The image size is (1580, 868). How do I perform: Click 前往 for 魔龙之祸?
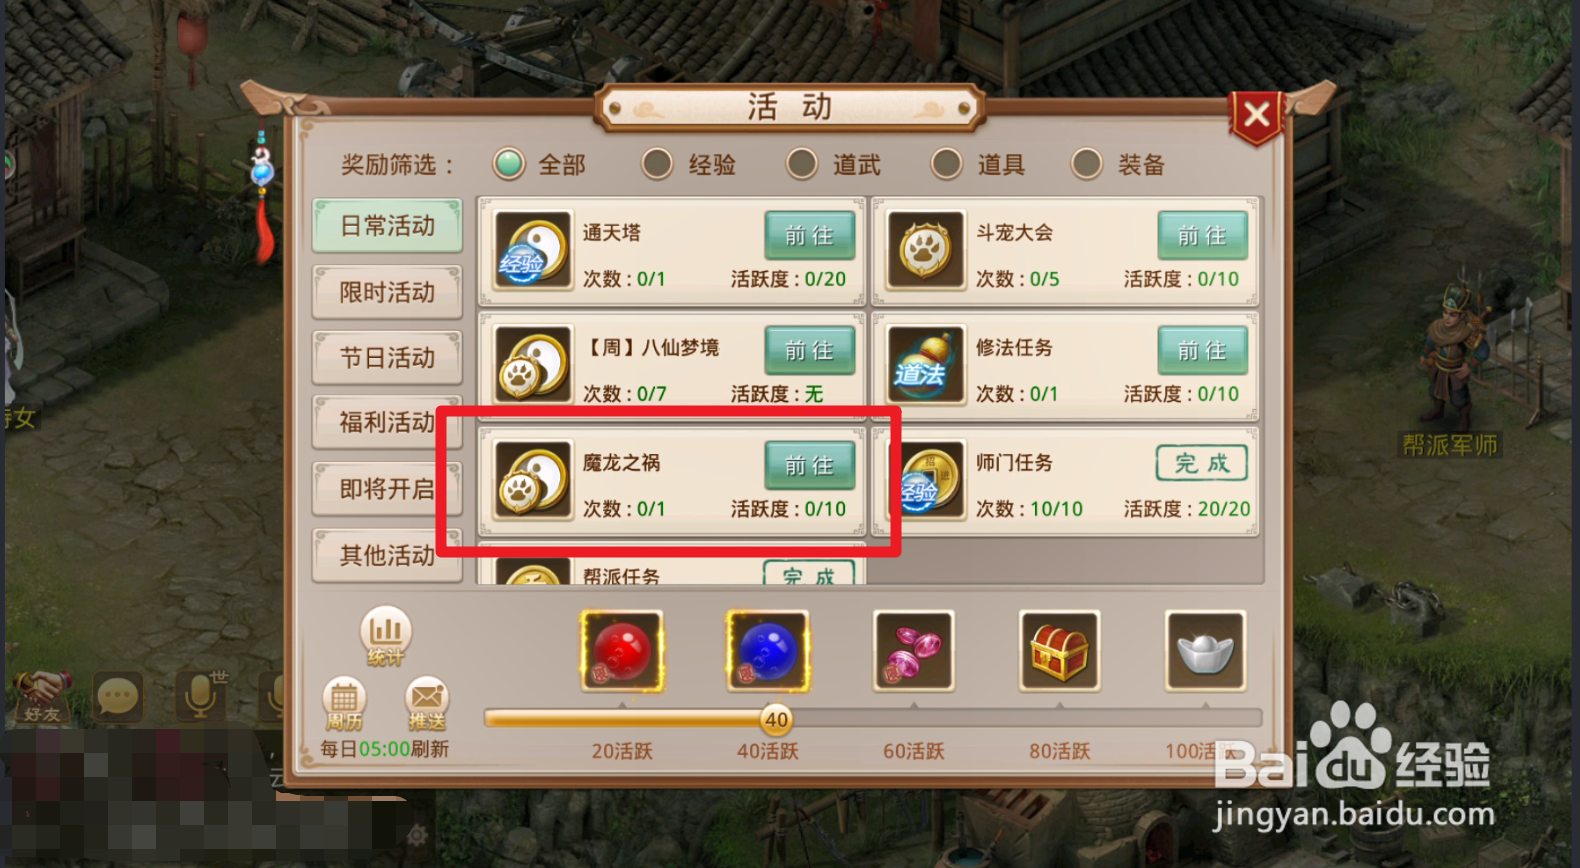tap(810, 466)
